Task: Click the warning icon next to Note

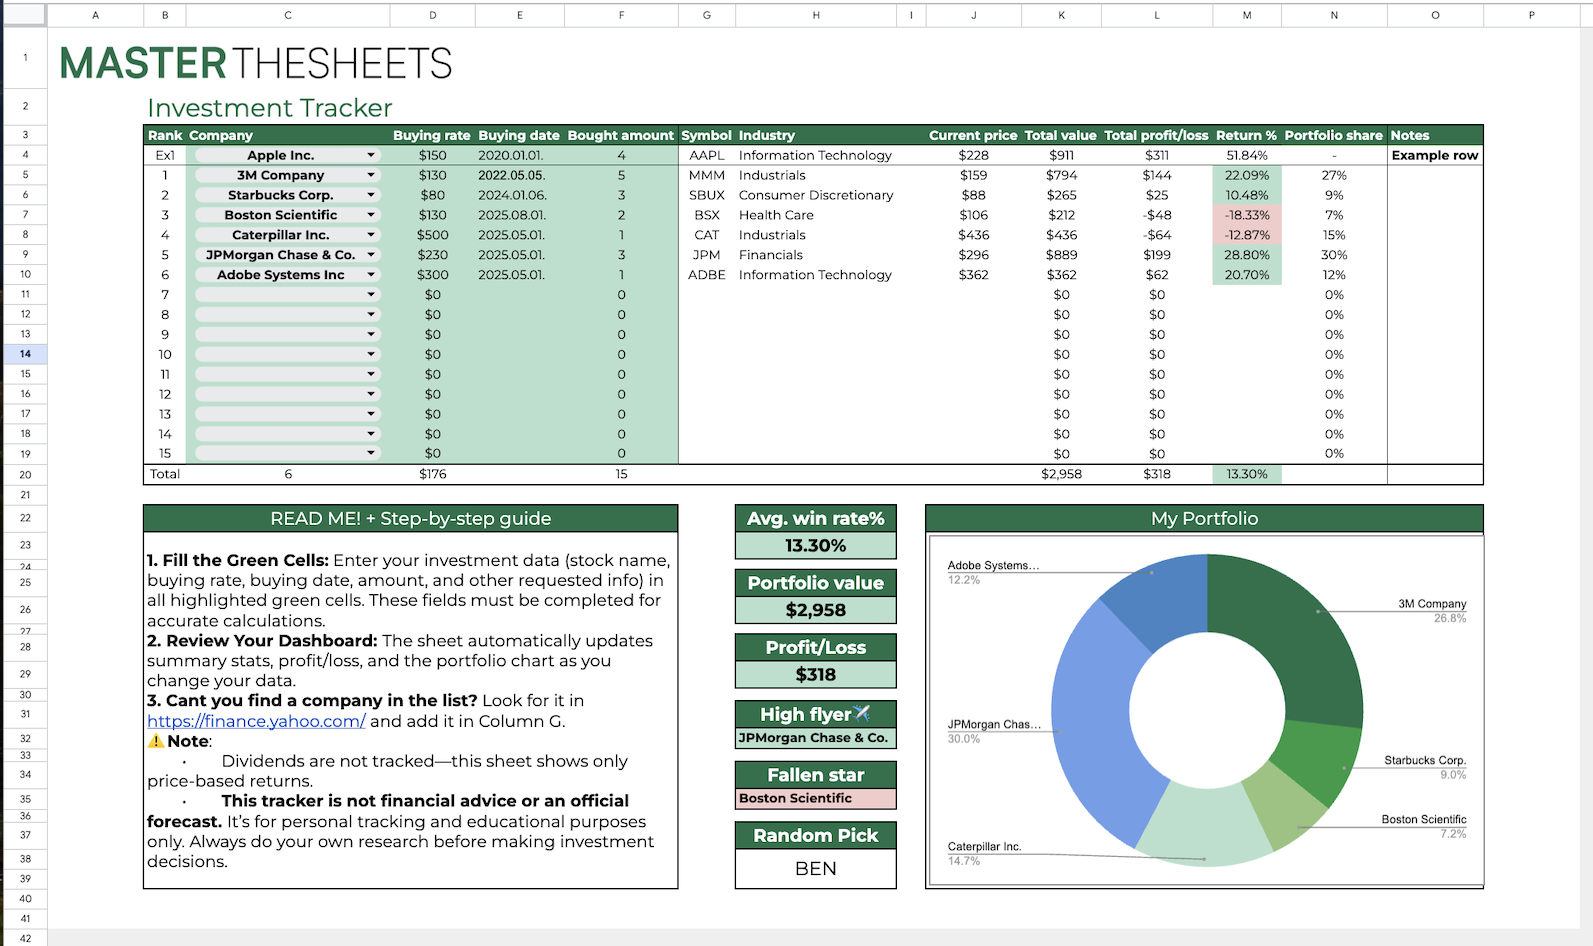Action: point(156,741)
